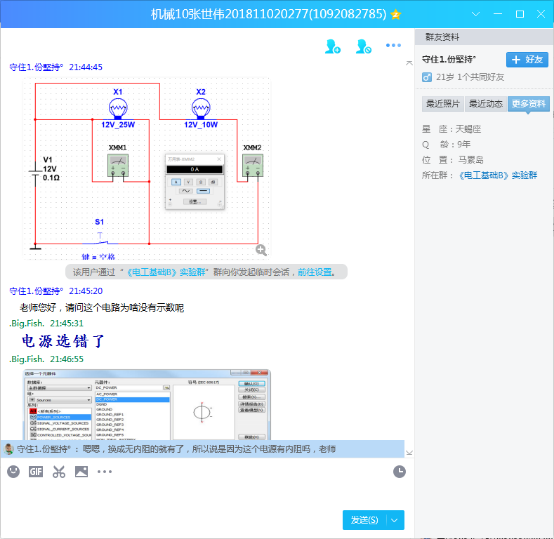Switch to the 最近照片 tab

click(443, 104)
